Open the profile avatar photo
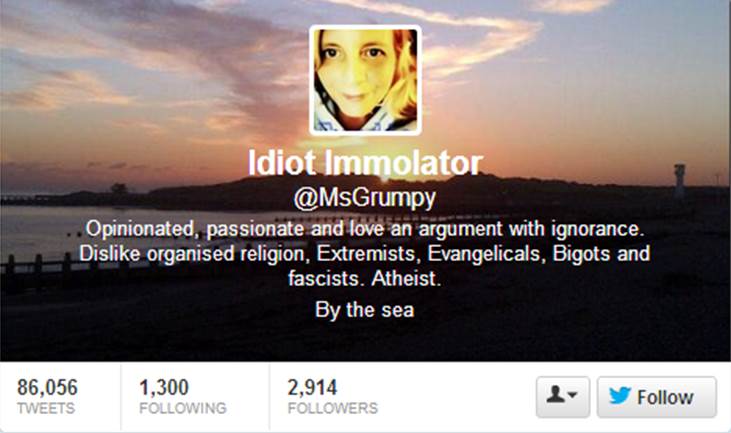 pyautogui.click(x=365, y=80)
